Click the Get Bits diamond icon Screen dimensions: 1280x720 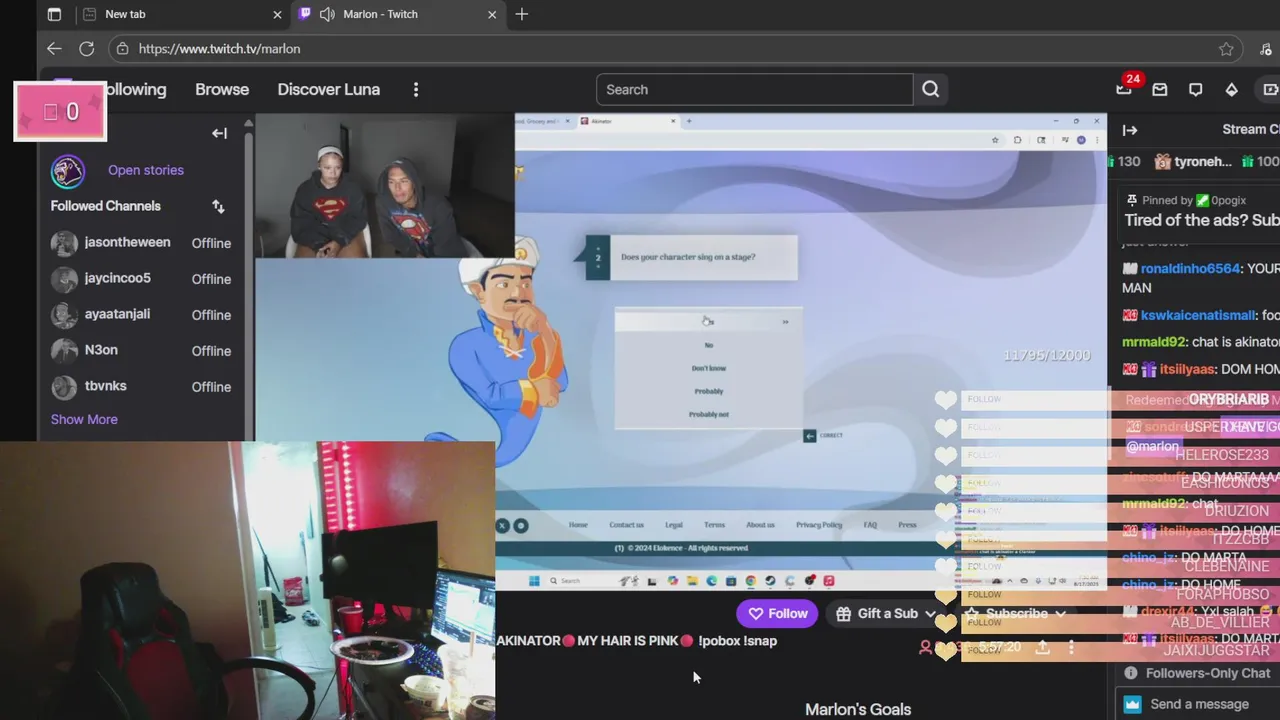pos(1232,89)
